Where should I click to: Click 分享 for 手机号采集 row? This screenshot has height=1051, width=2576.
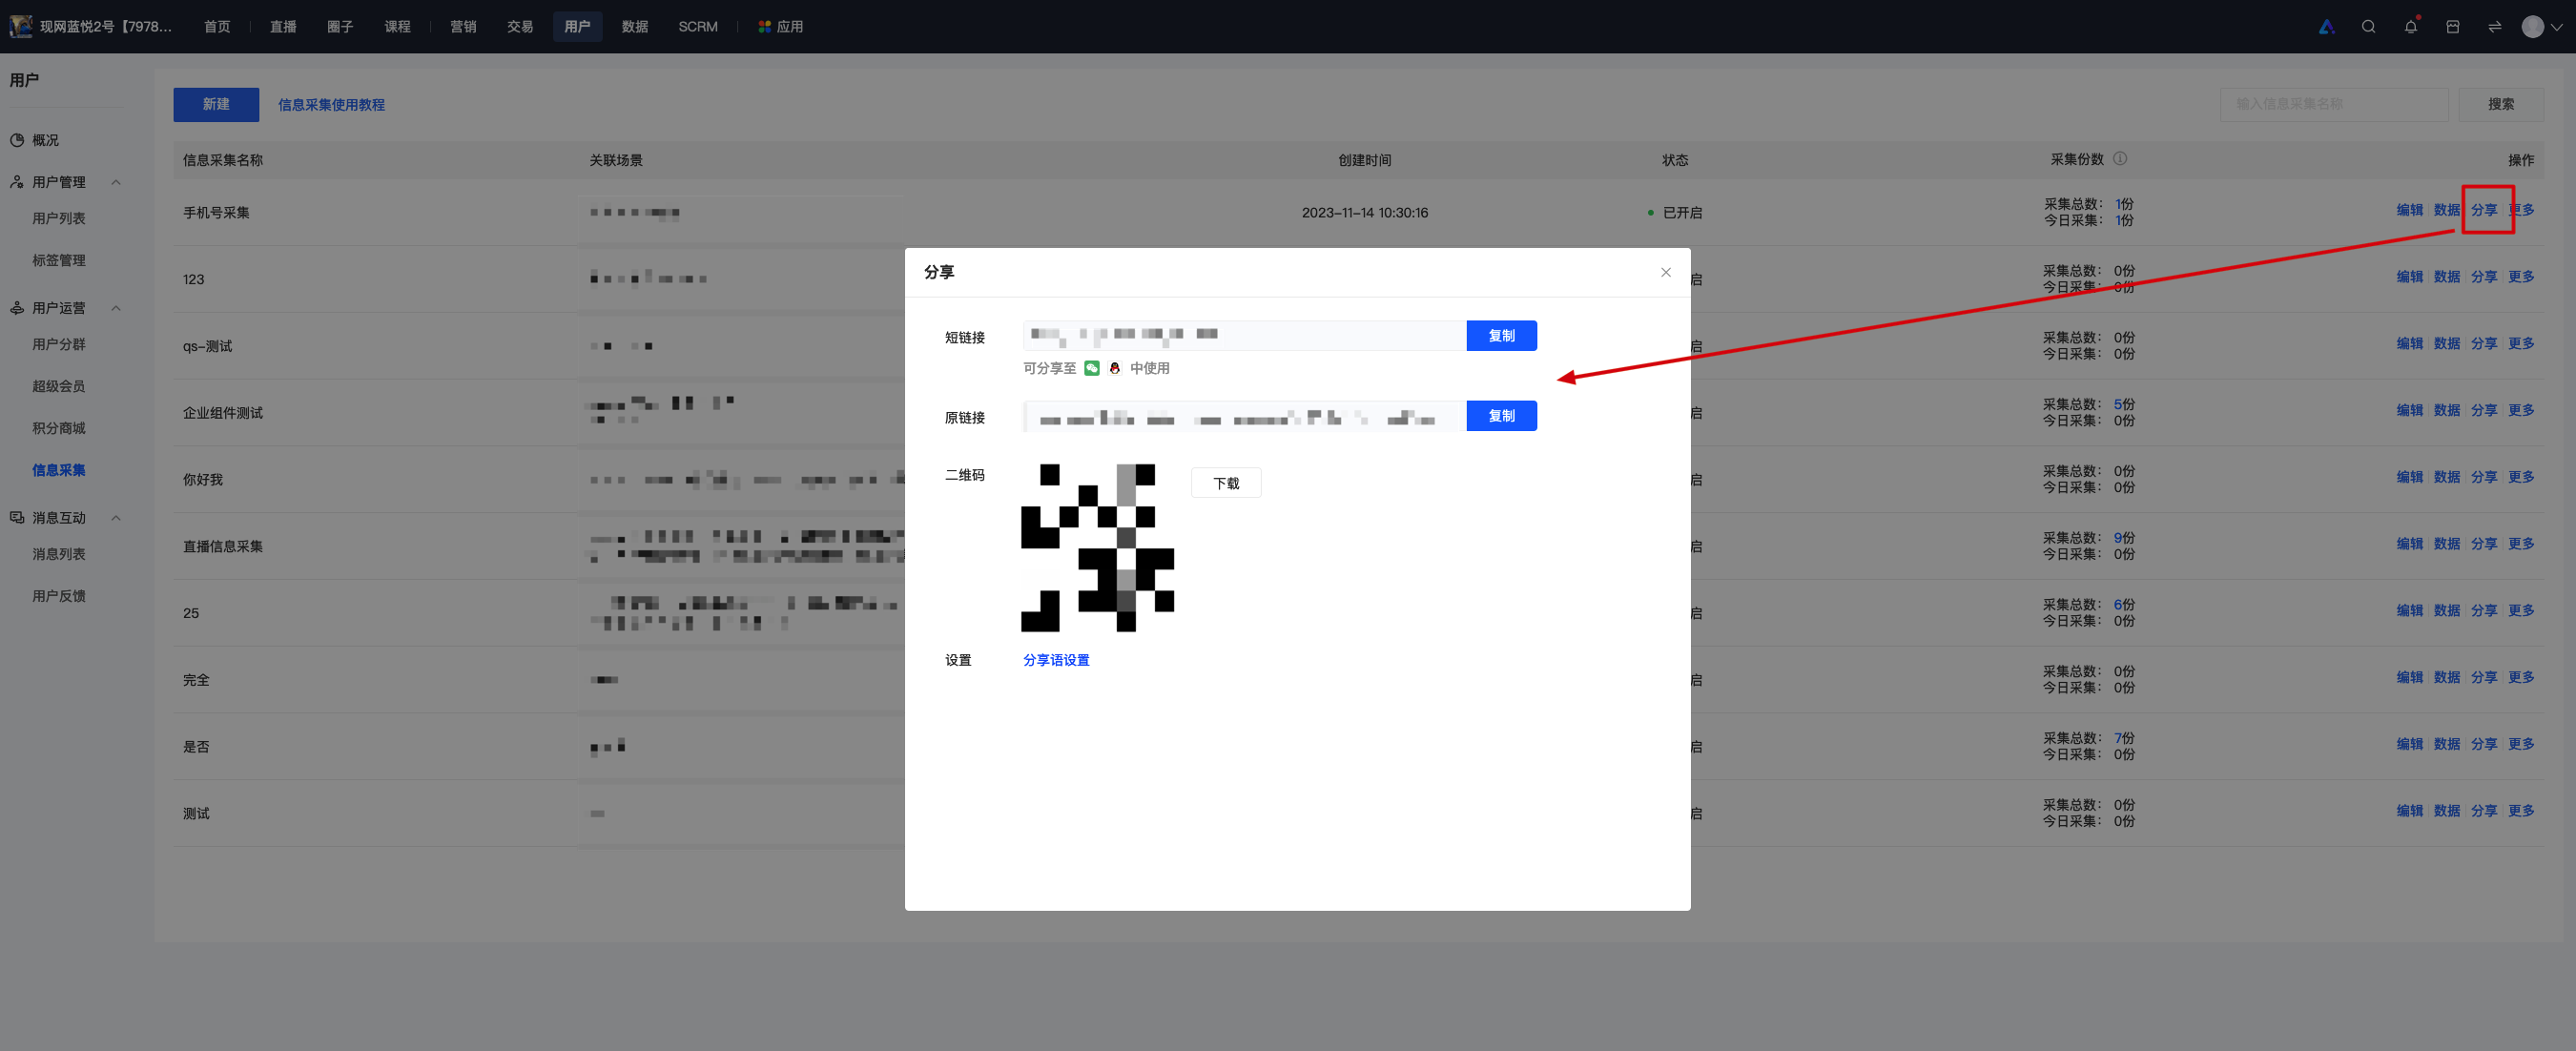point(2484,210)
